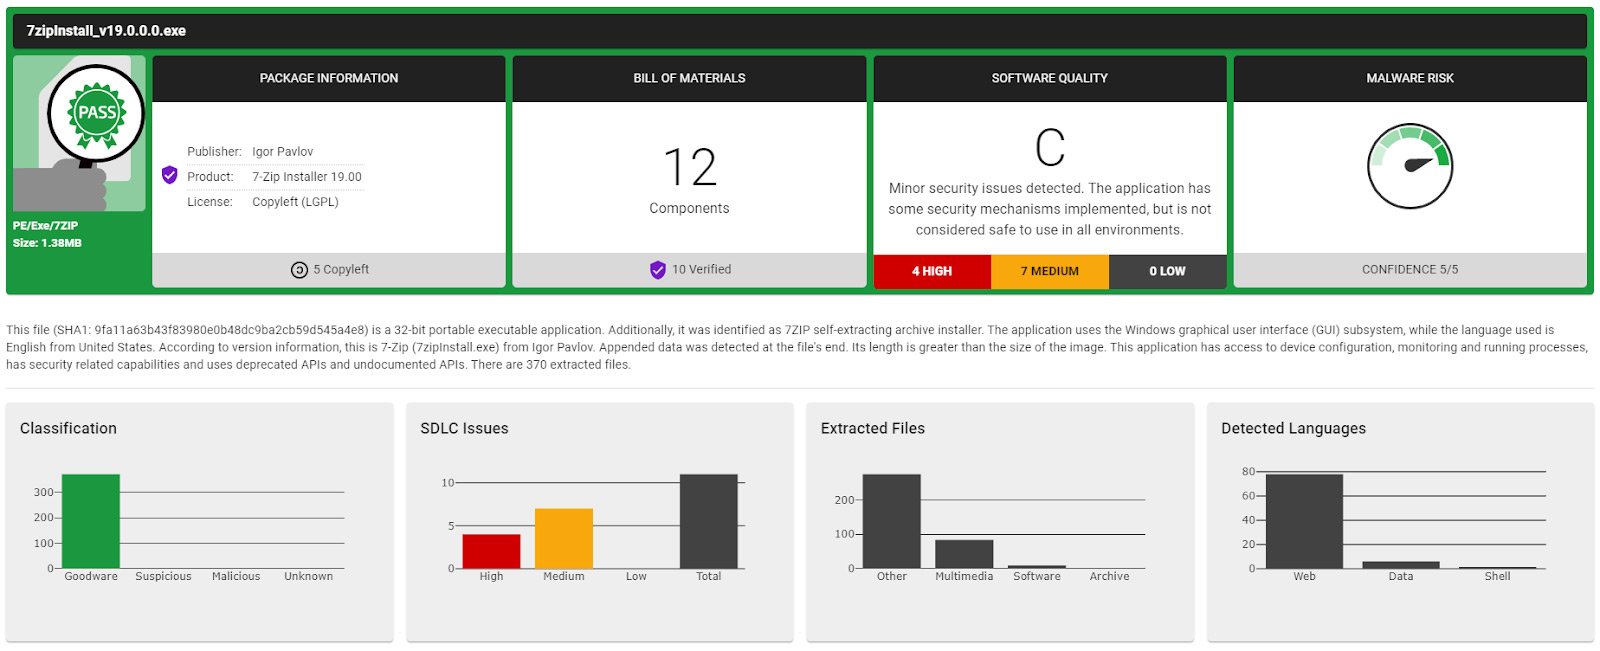Click the Classification chart title

[68, 428]
